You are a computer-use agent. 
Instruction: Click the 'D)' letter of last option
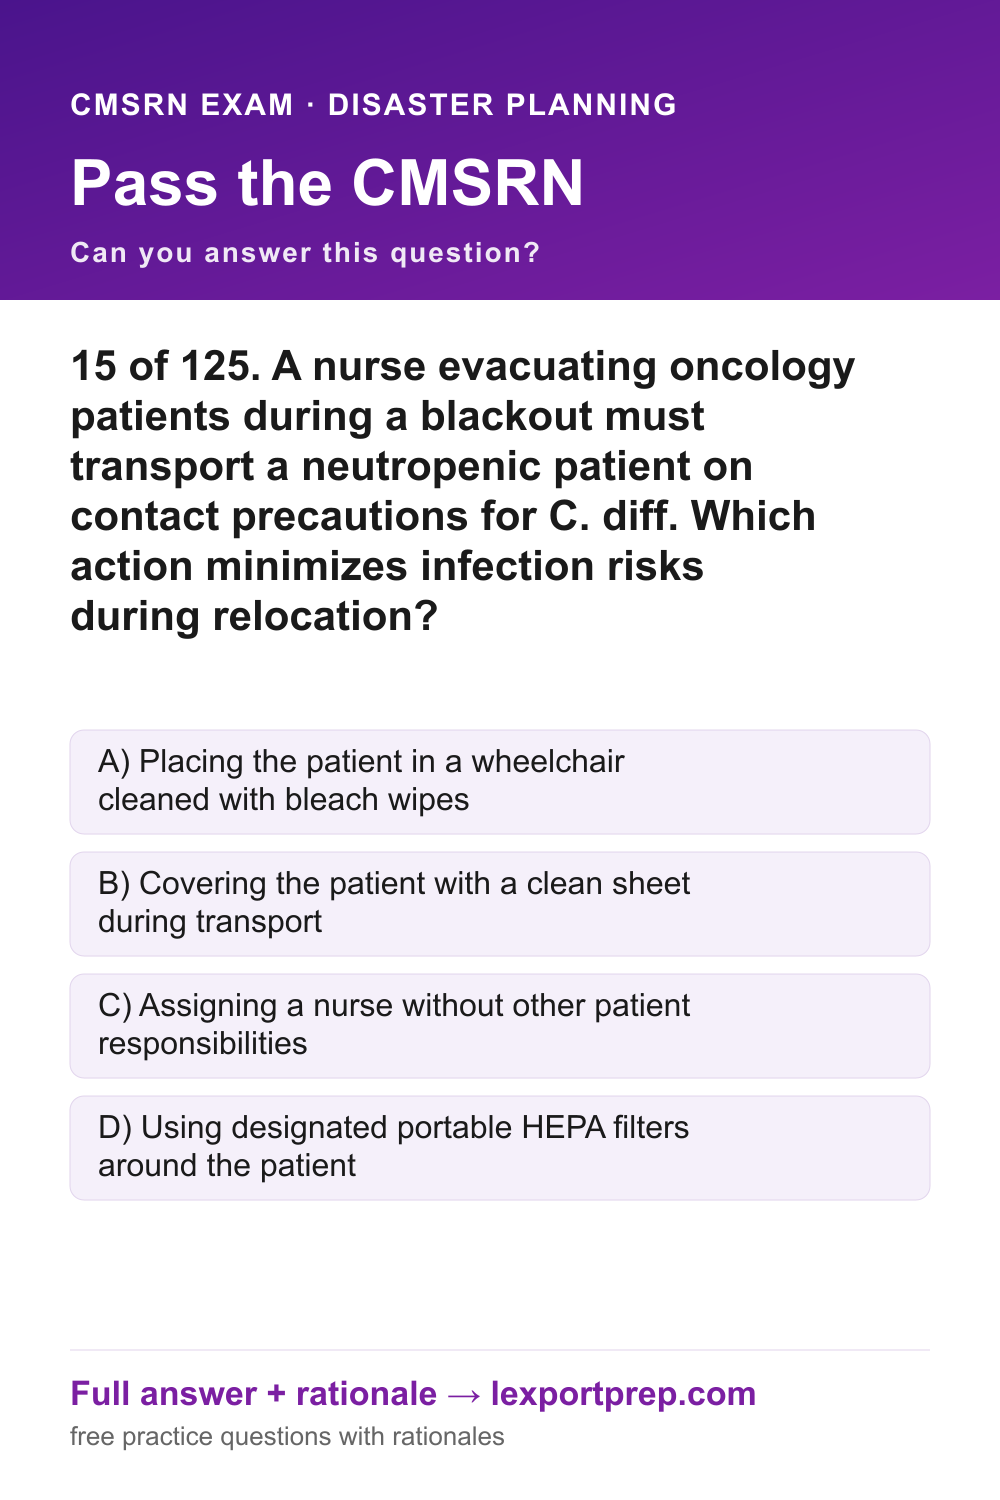point(115,1128)
